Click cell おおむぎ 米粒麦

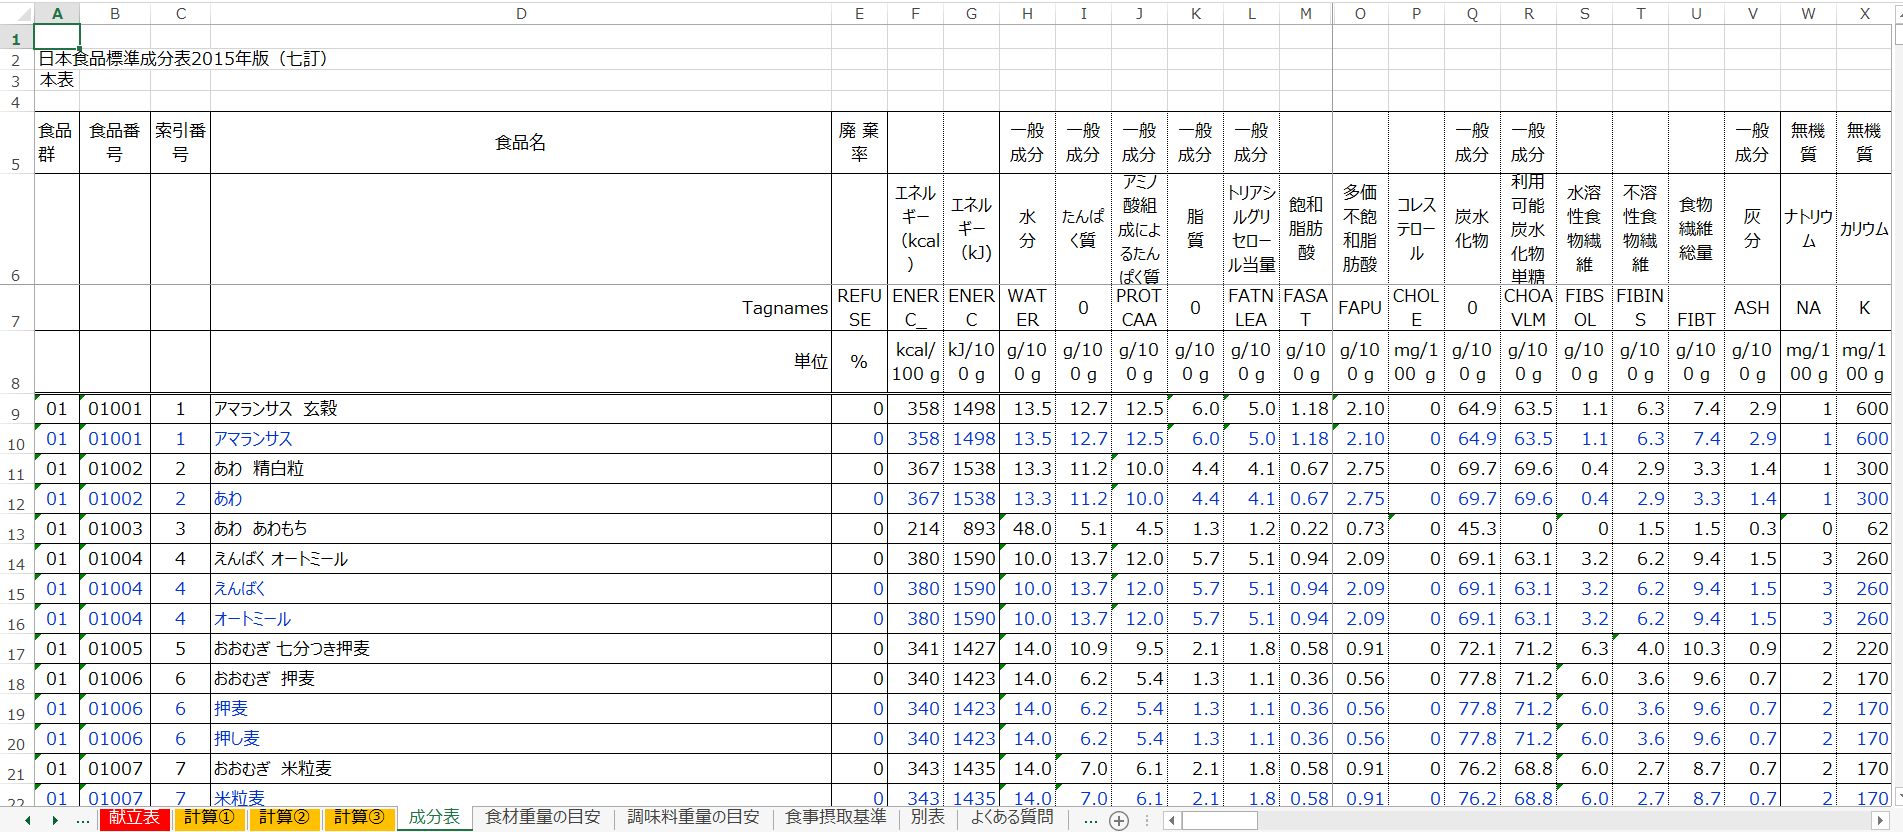pos(521,769)
